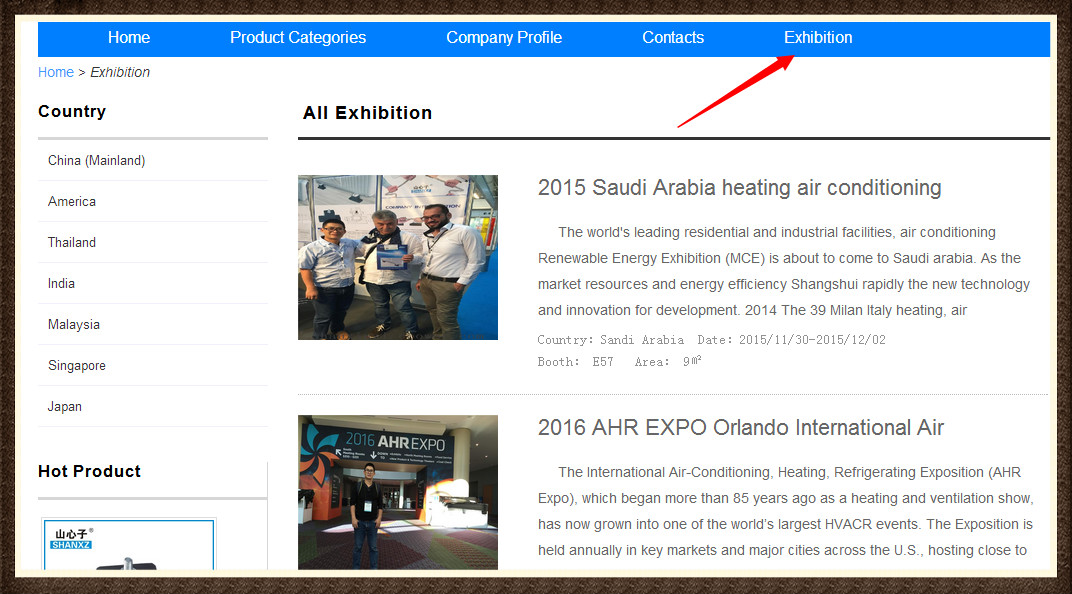Filter exhibitions by China (Mainland)

[97, 161]
